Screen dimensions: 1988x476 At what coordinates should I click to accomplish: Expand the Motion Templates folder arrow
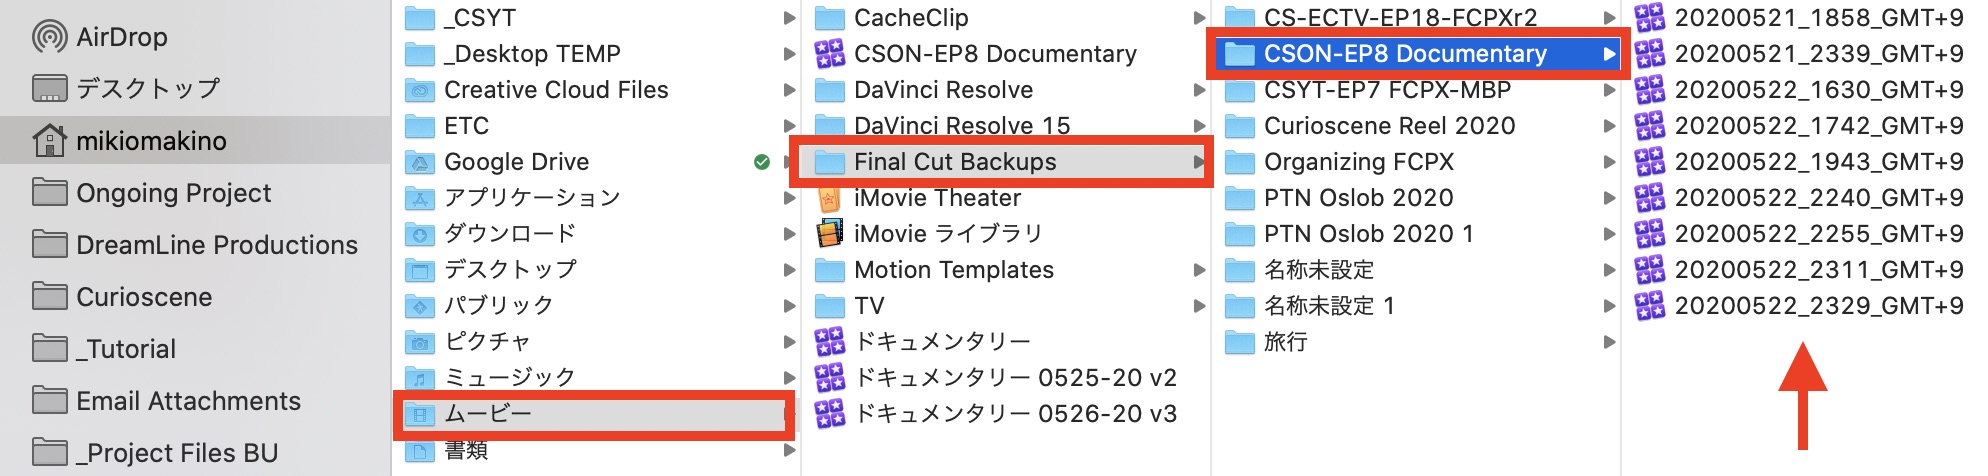pos(1199,270)
